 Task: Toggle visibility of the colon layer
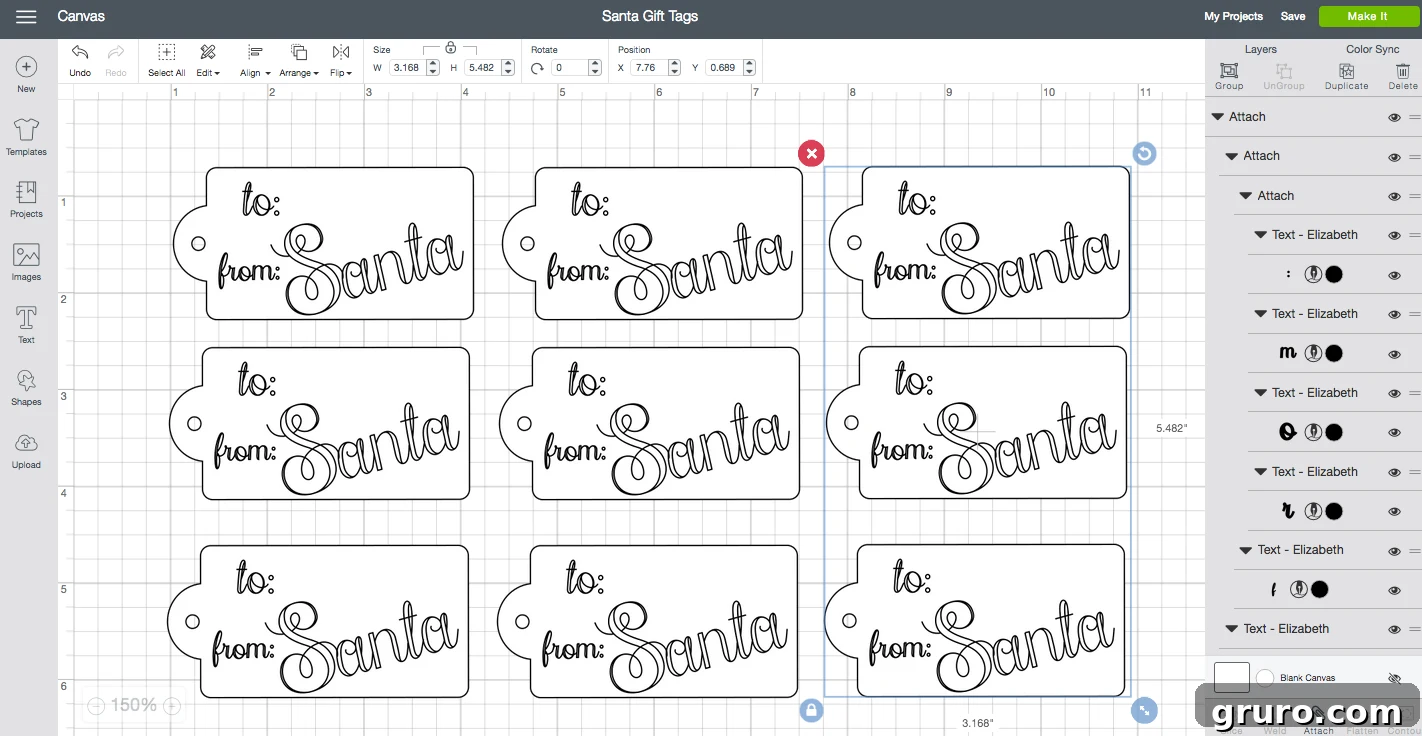click(x=1394, y=275)
